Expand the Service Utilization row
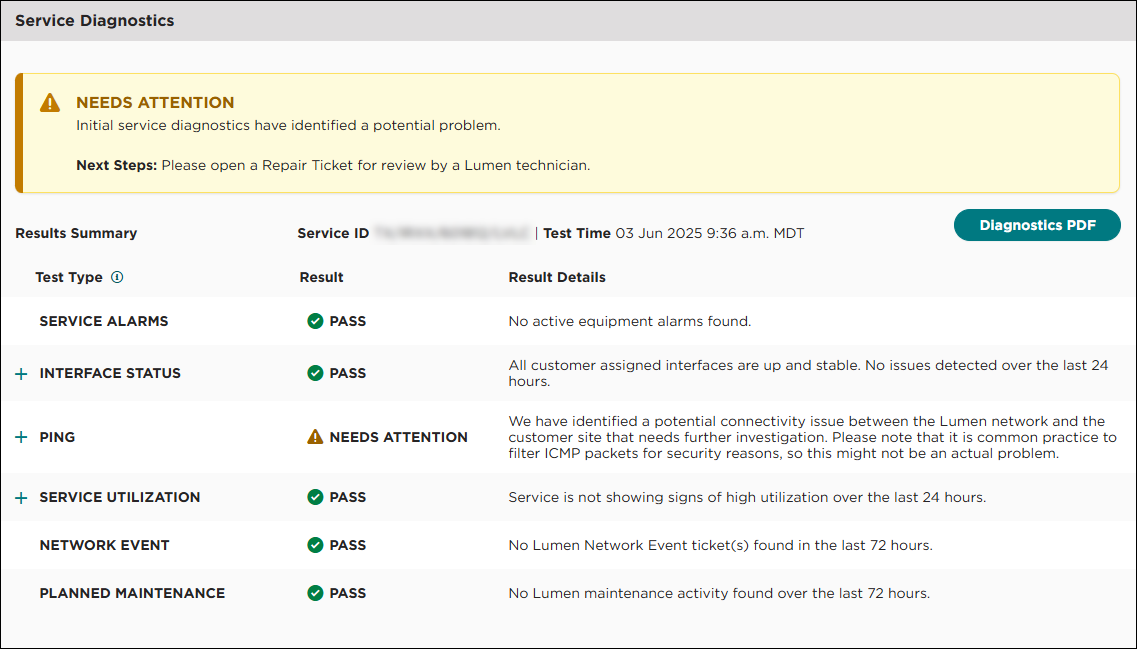The image size is (1137, 649). [x=21, y=497]
